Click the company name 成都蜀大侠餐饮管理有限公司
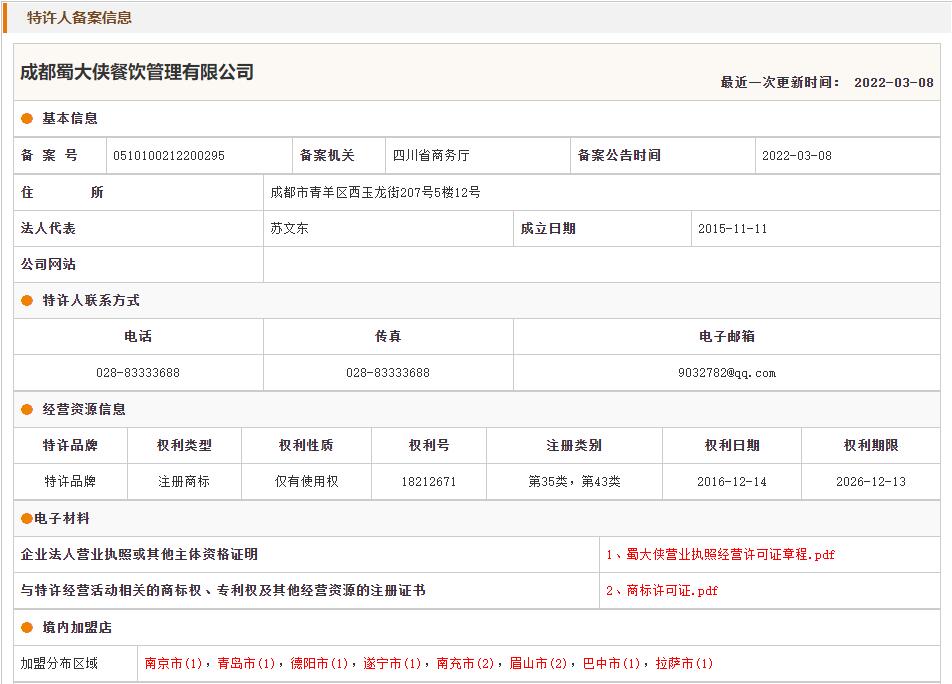Screen dimensions: 952x684 point(137,72)
